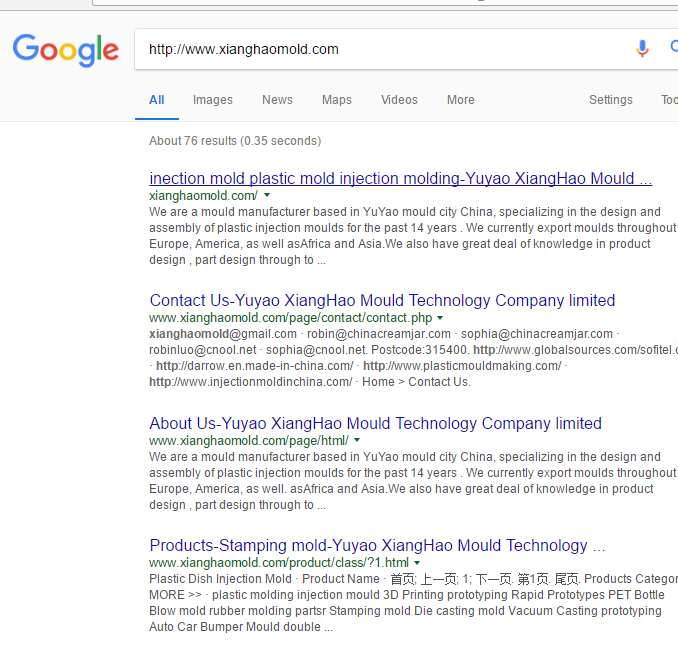This screenshot has width=678, height=645.
Task: Expand the More search menu
Action: 461,100
